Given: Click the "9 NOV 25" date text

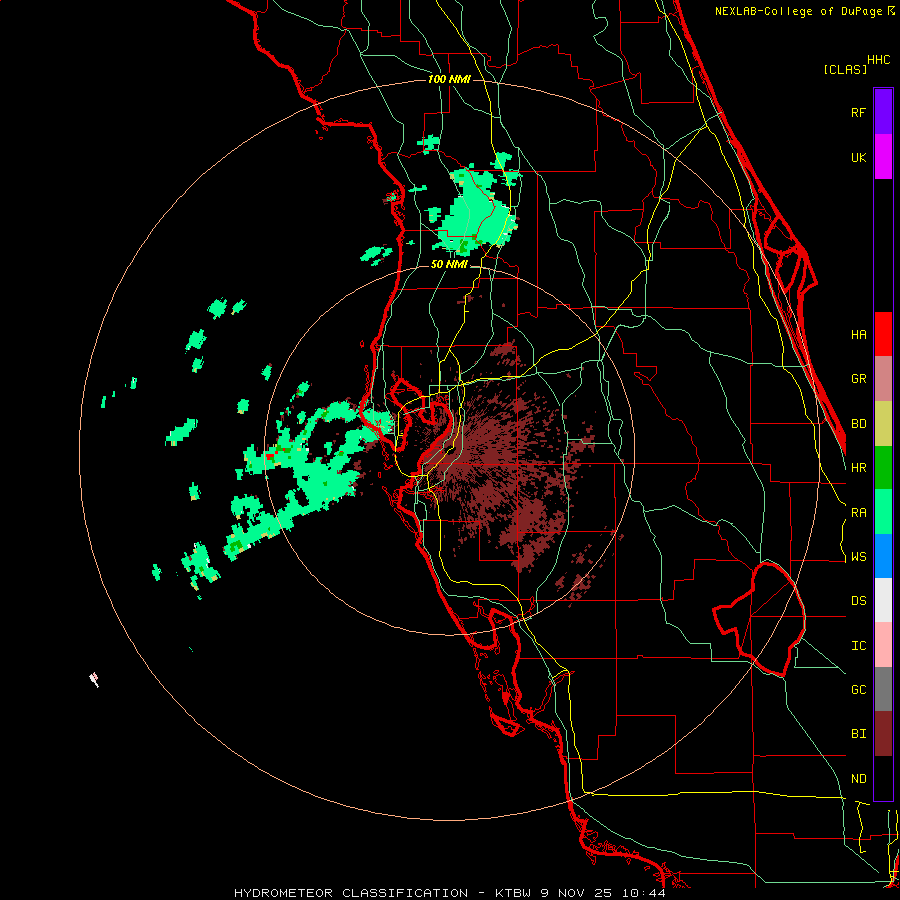Looking at the screenshot, I should (x=575, y=893).
